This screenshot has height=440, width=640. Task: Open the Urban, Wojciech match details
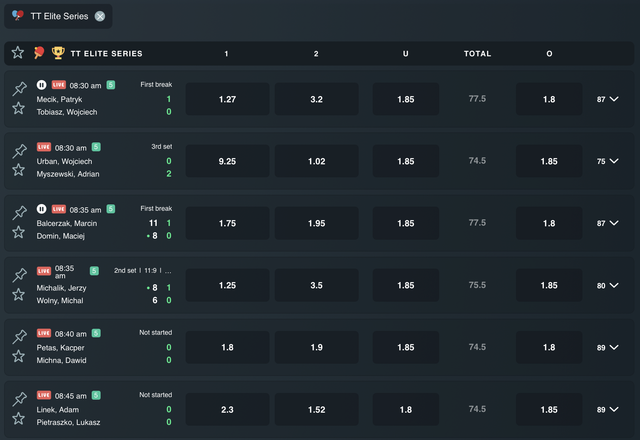64,162
